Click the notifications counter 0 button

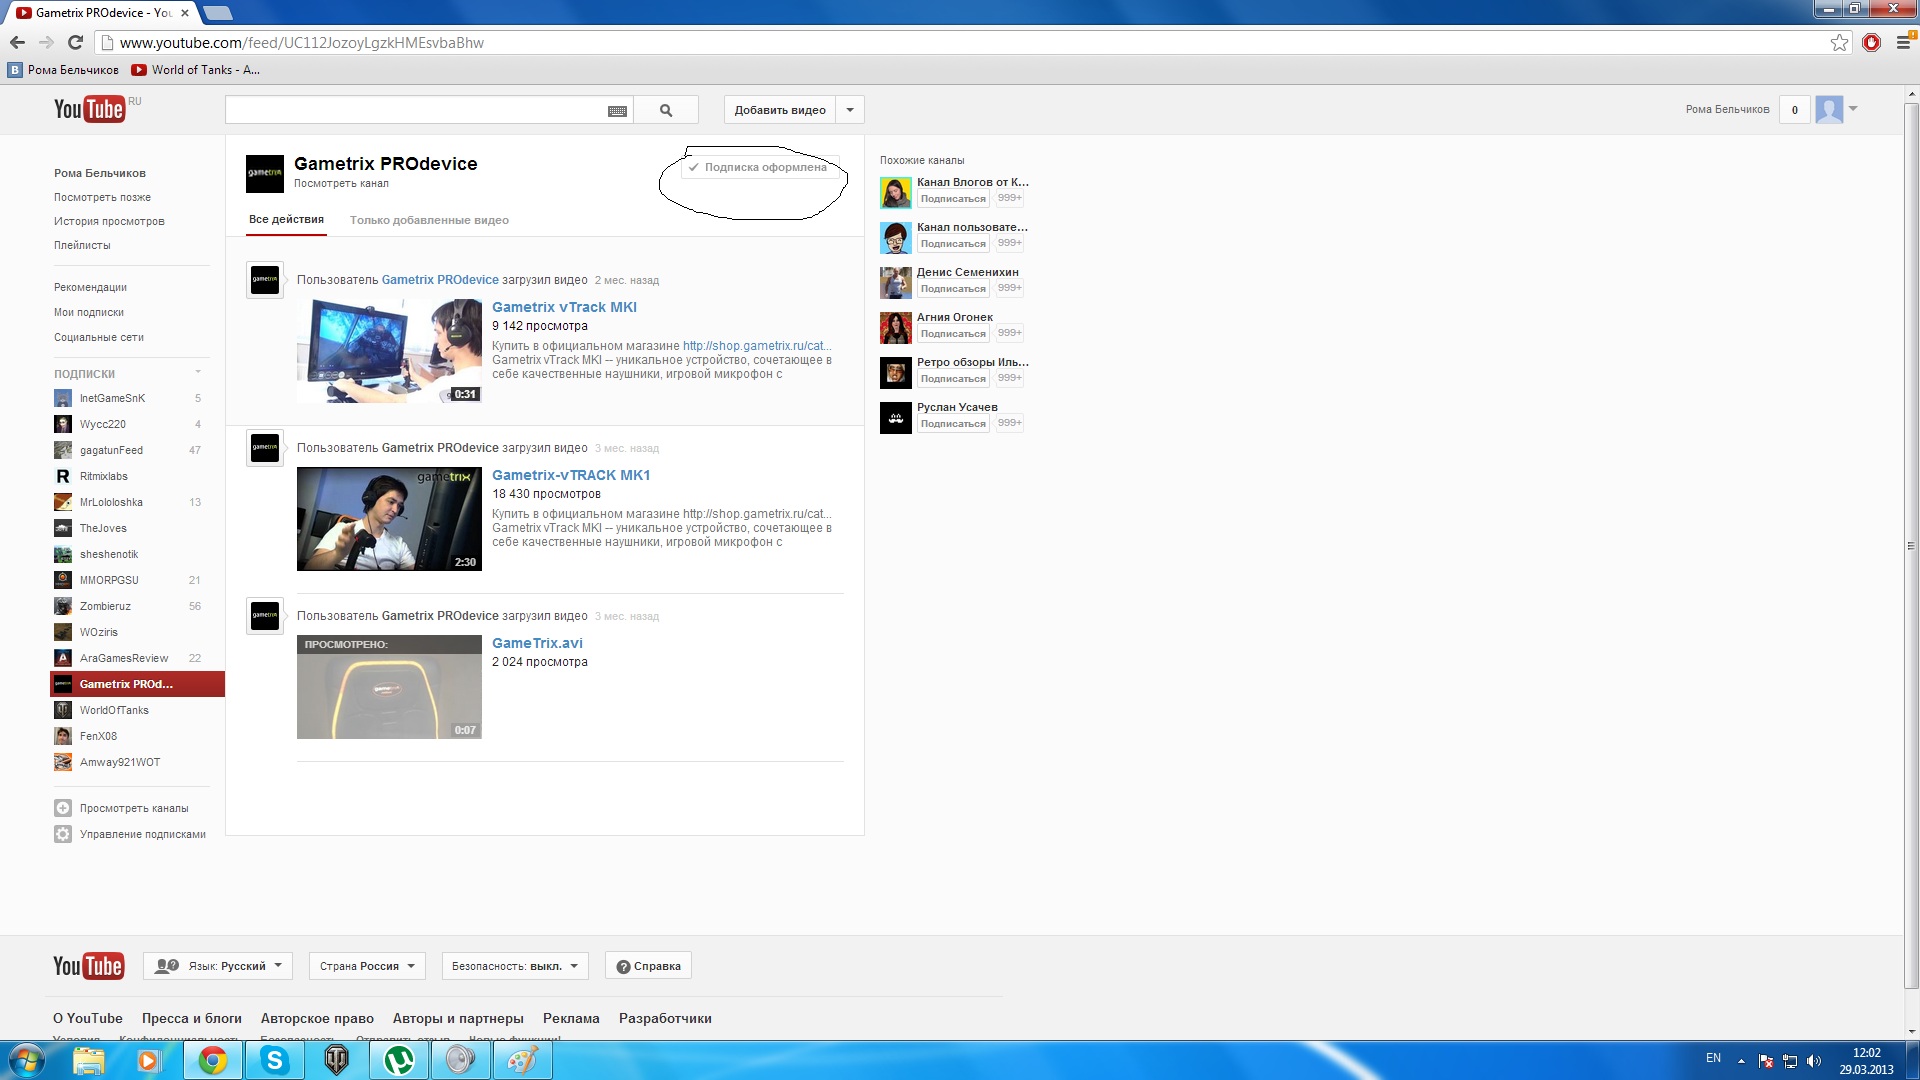(x=1795, y=110)
